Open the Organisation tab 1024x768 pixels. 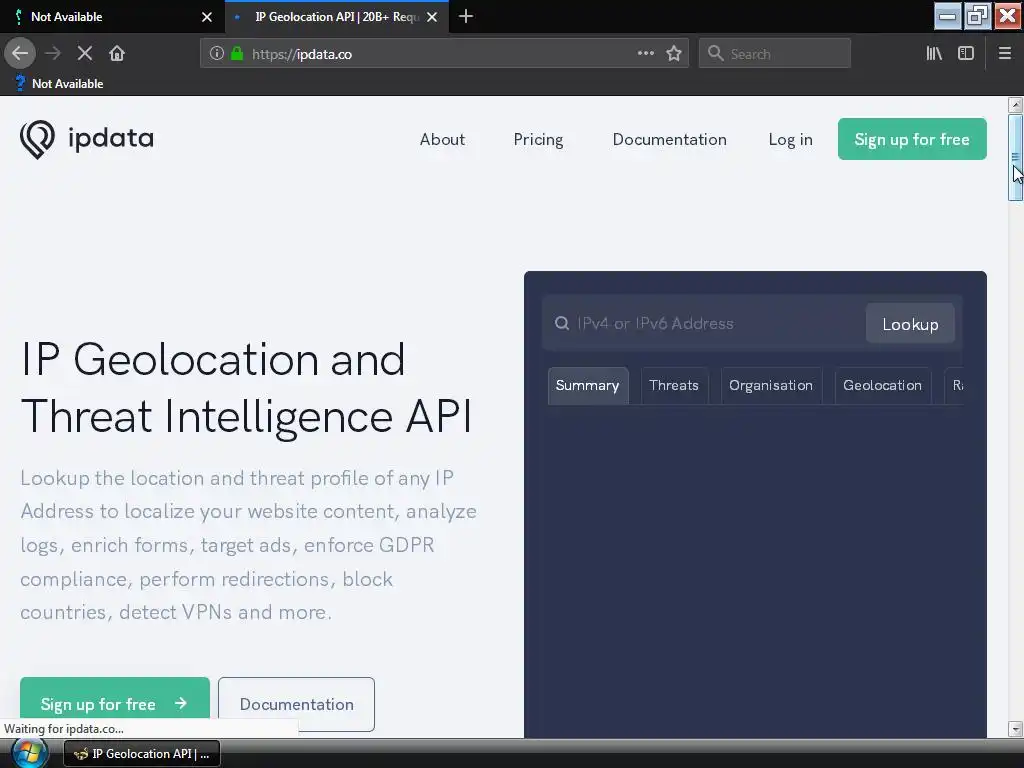tap(771, 385)
